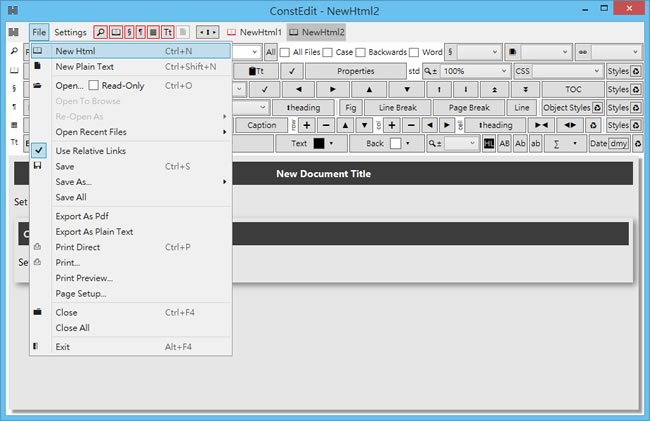
Task: Select Page Setup from File menu
Action: point(131,294)
